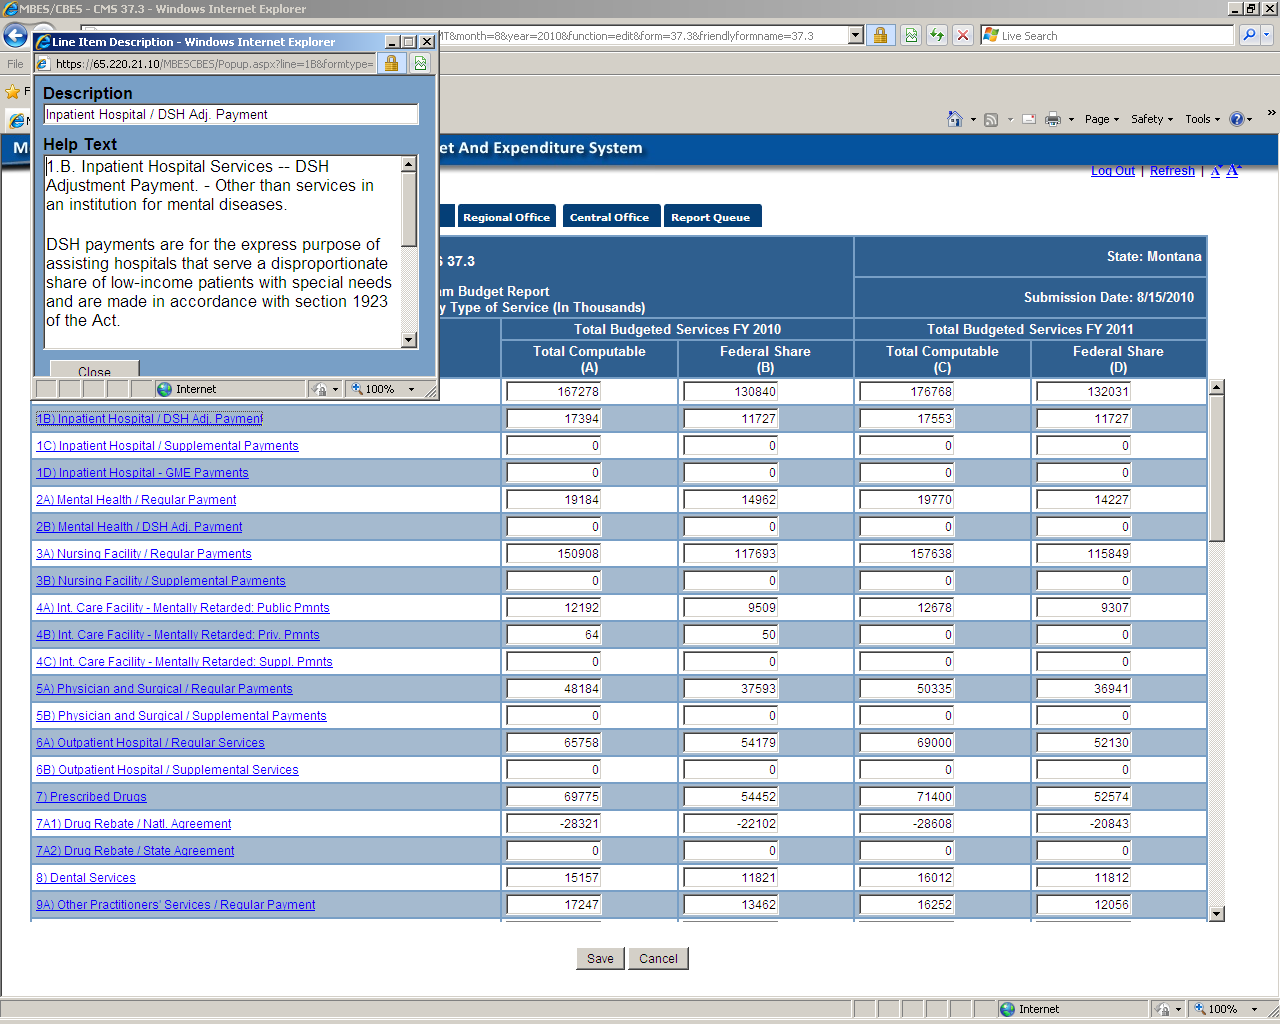The image size is (1280, 1024).
Task: Click the Read Mail envelope icon
Action: [x=1028, y=119]
